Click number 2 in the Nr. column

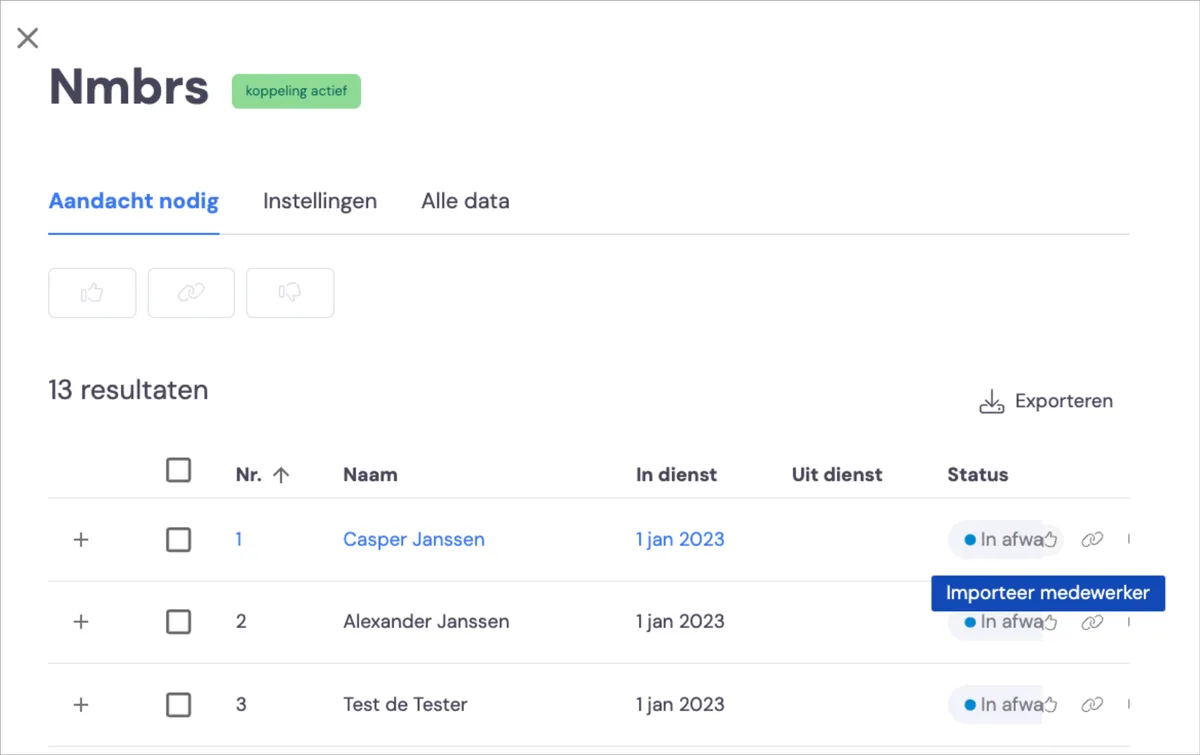tap(241, 622)
